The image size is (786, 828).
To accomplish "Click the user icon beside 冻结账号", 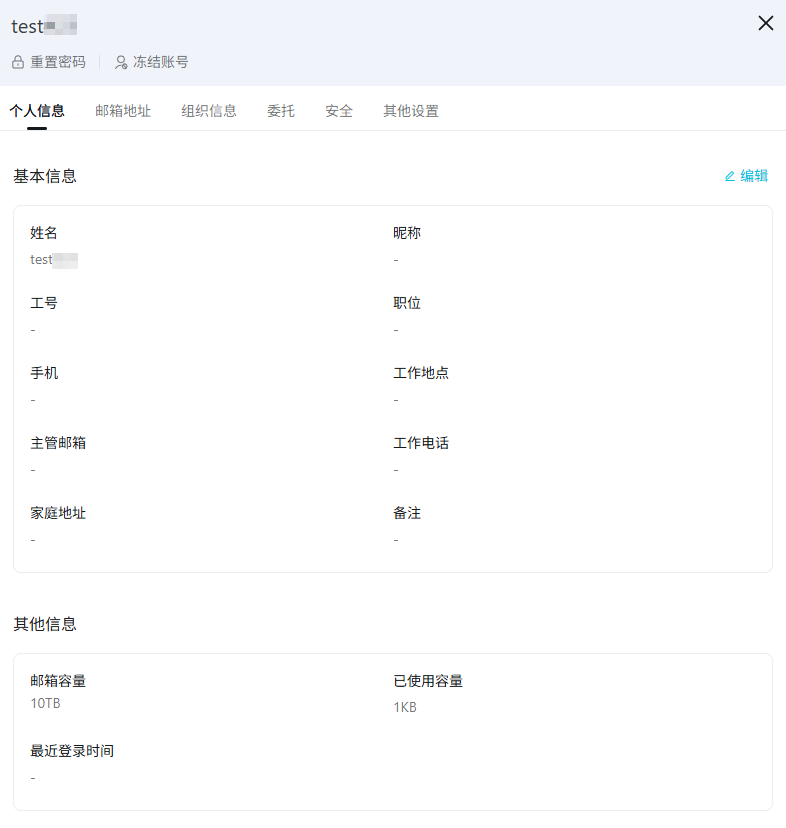I will click(x=121, y=62).
